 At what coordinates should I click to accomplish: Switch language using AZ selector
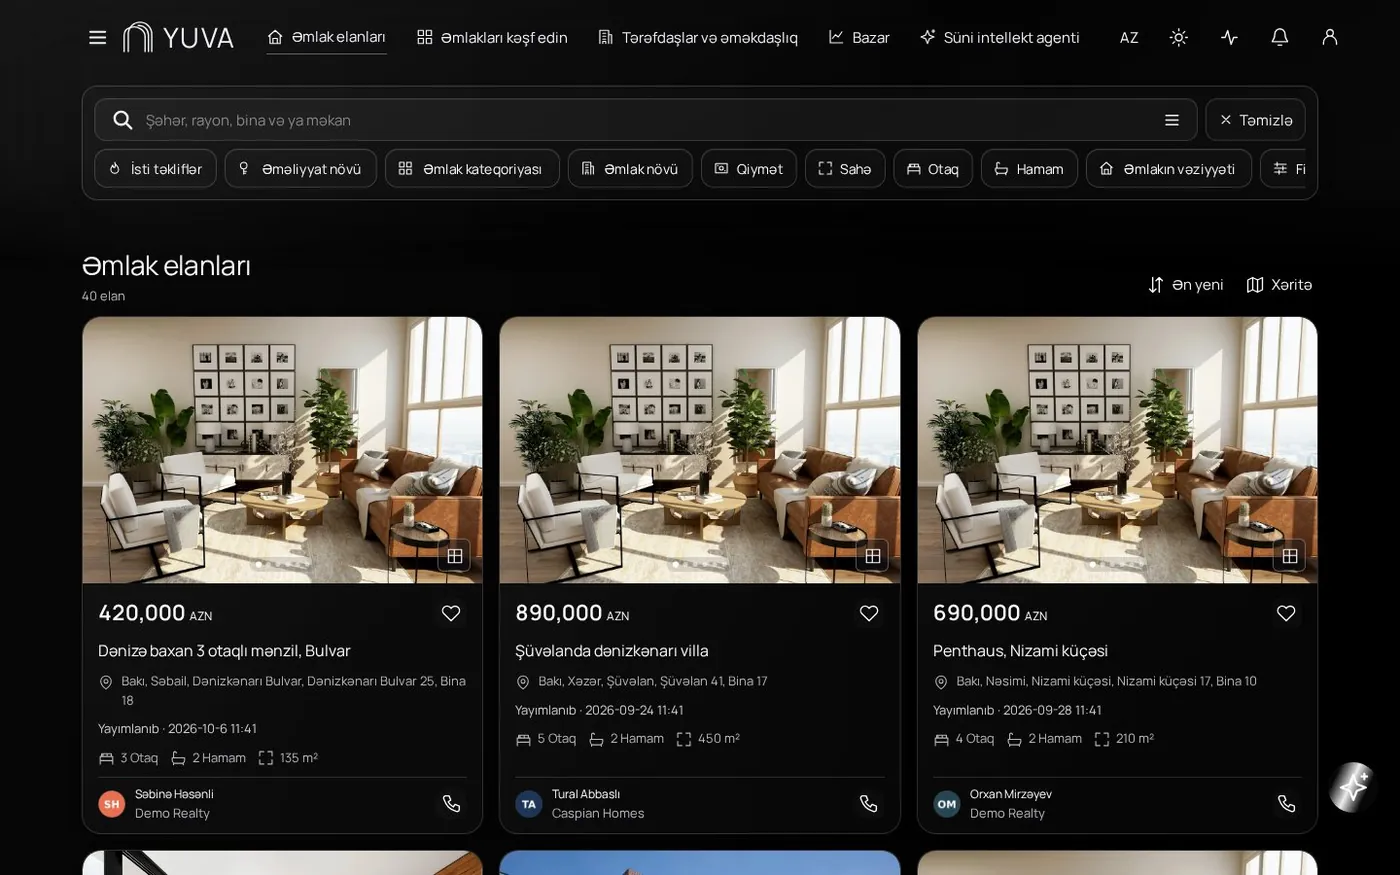1129,38
